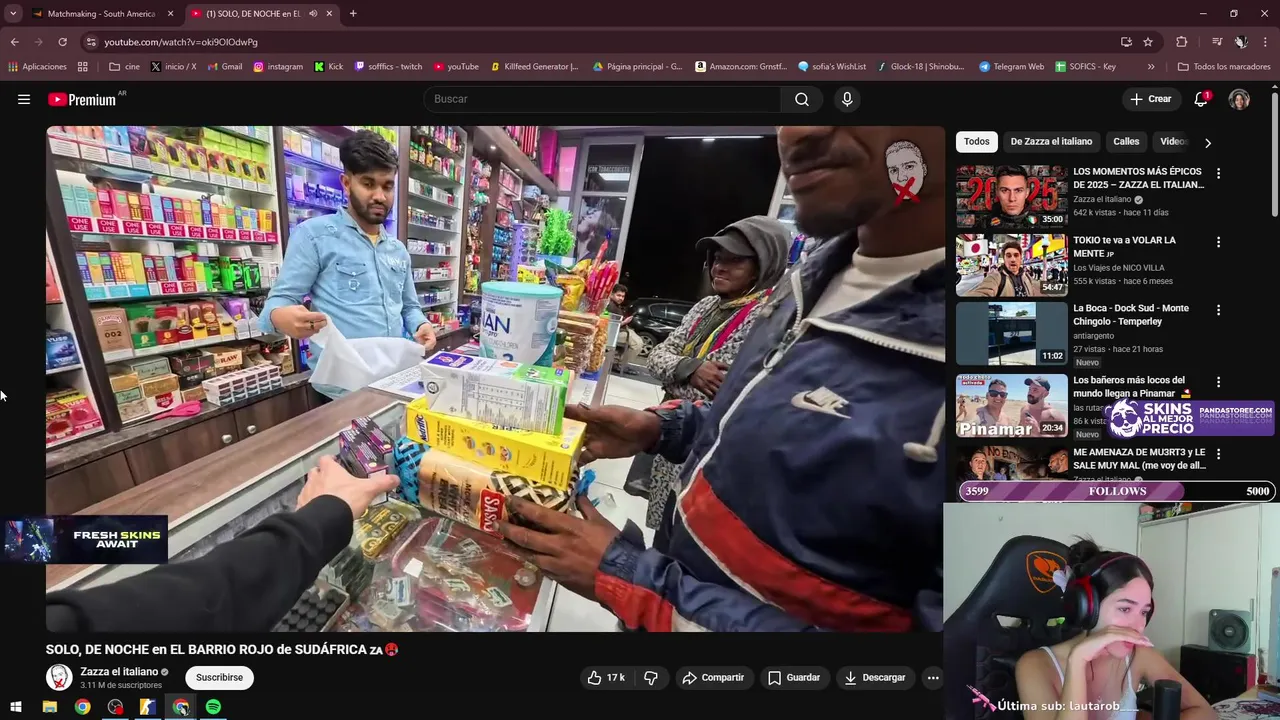This screenshot has width=1280, height=720.
Task: Dislike the video with thumbs-down
Action: 651,677
